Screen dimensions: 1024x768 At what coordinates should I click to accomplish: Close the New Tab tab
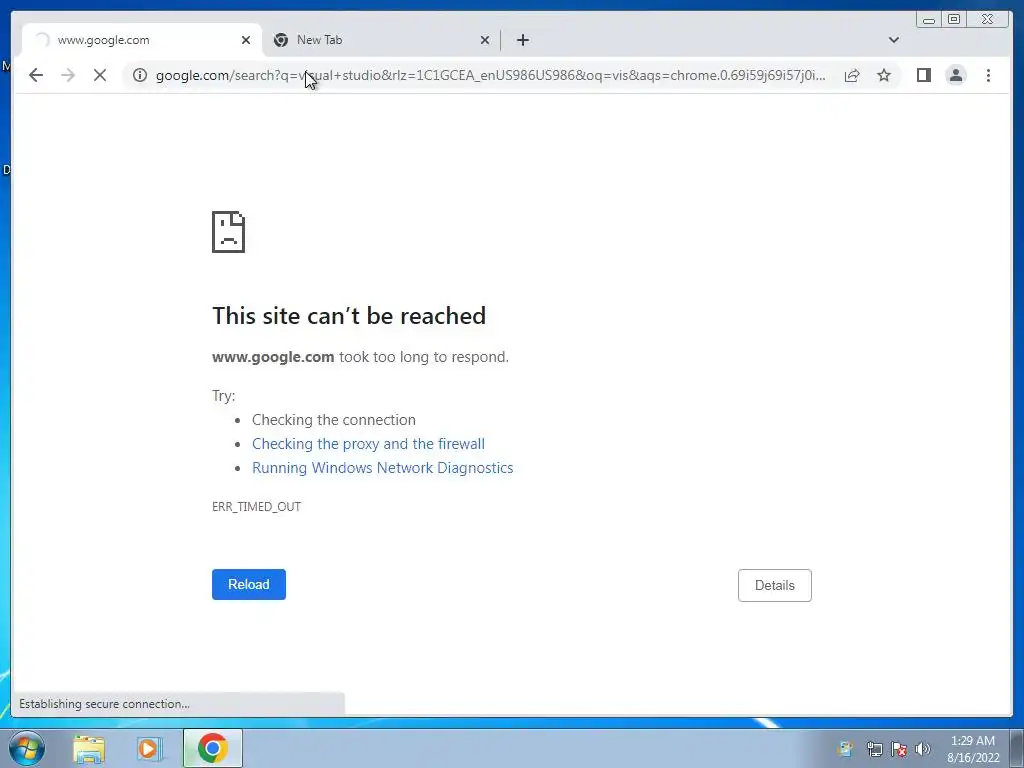tap(485, 40)
